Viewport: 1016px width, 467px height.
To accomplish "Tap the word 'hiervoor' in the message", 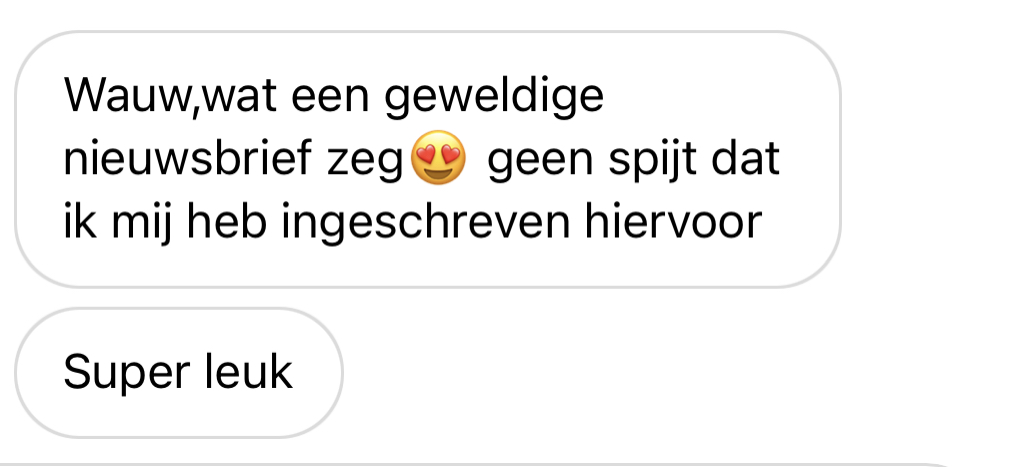I will coord(673,221).
